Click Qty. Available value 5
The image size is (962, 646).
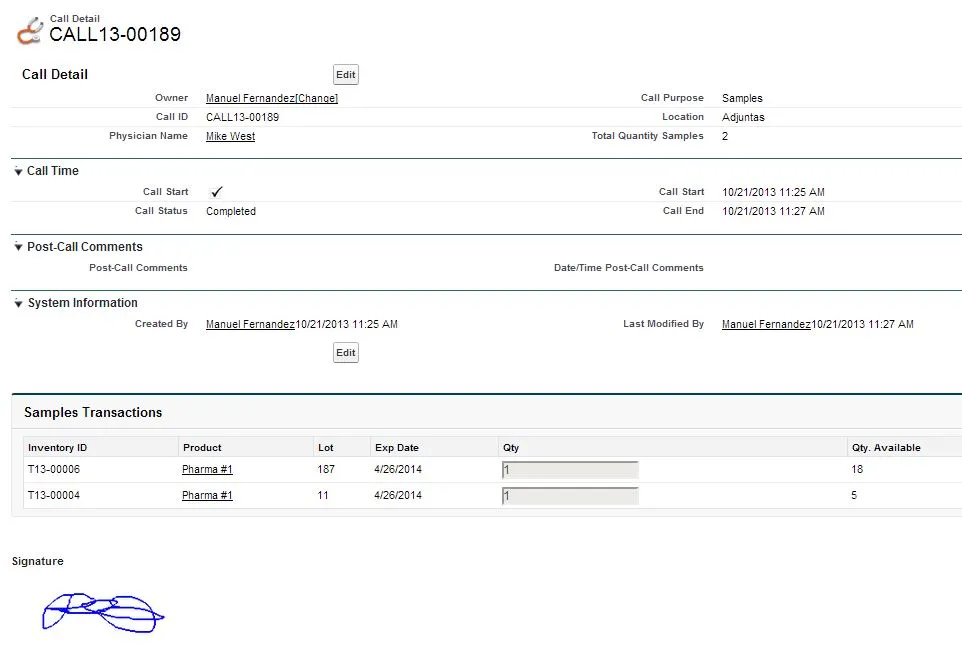(854, 495)
